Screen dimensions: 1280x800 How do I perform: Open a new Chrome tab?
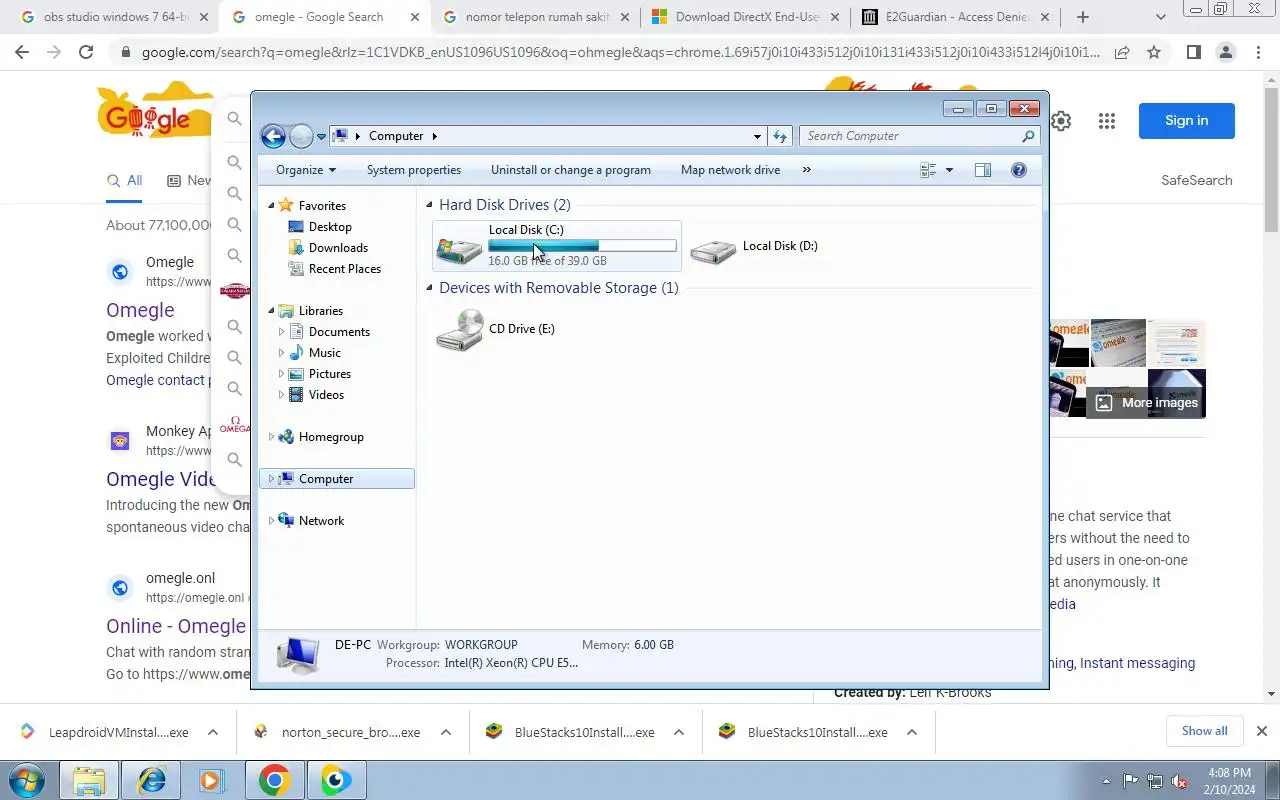(1082, 17)
